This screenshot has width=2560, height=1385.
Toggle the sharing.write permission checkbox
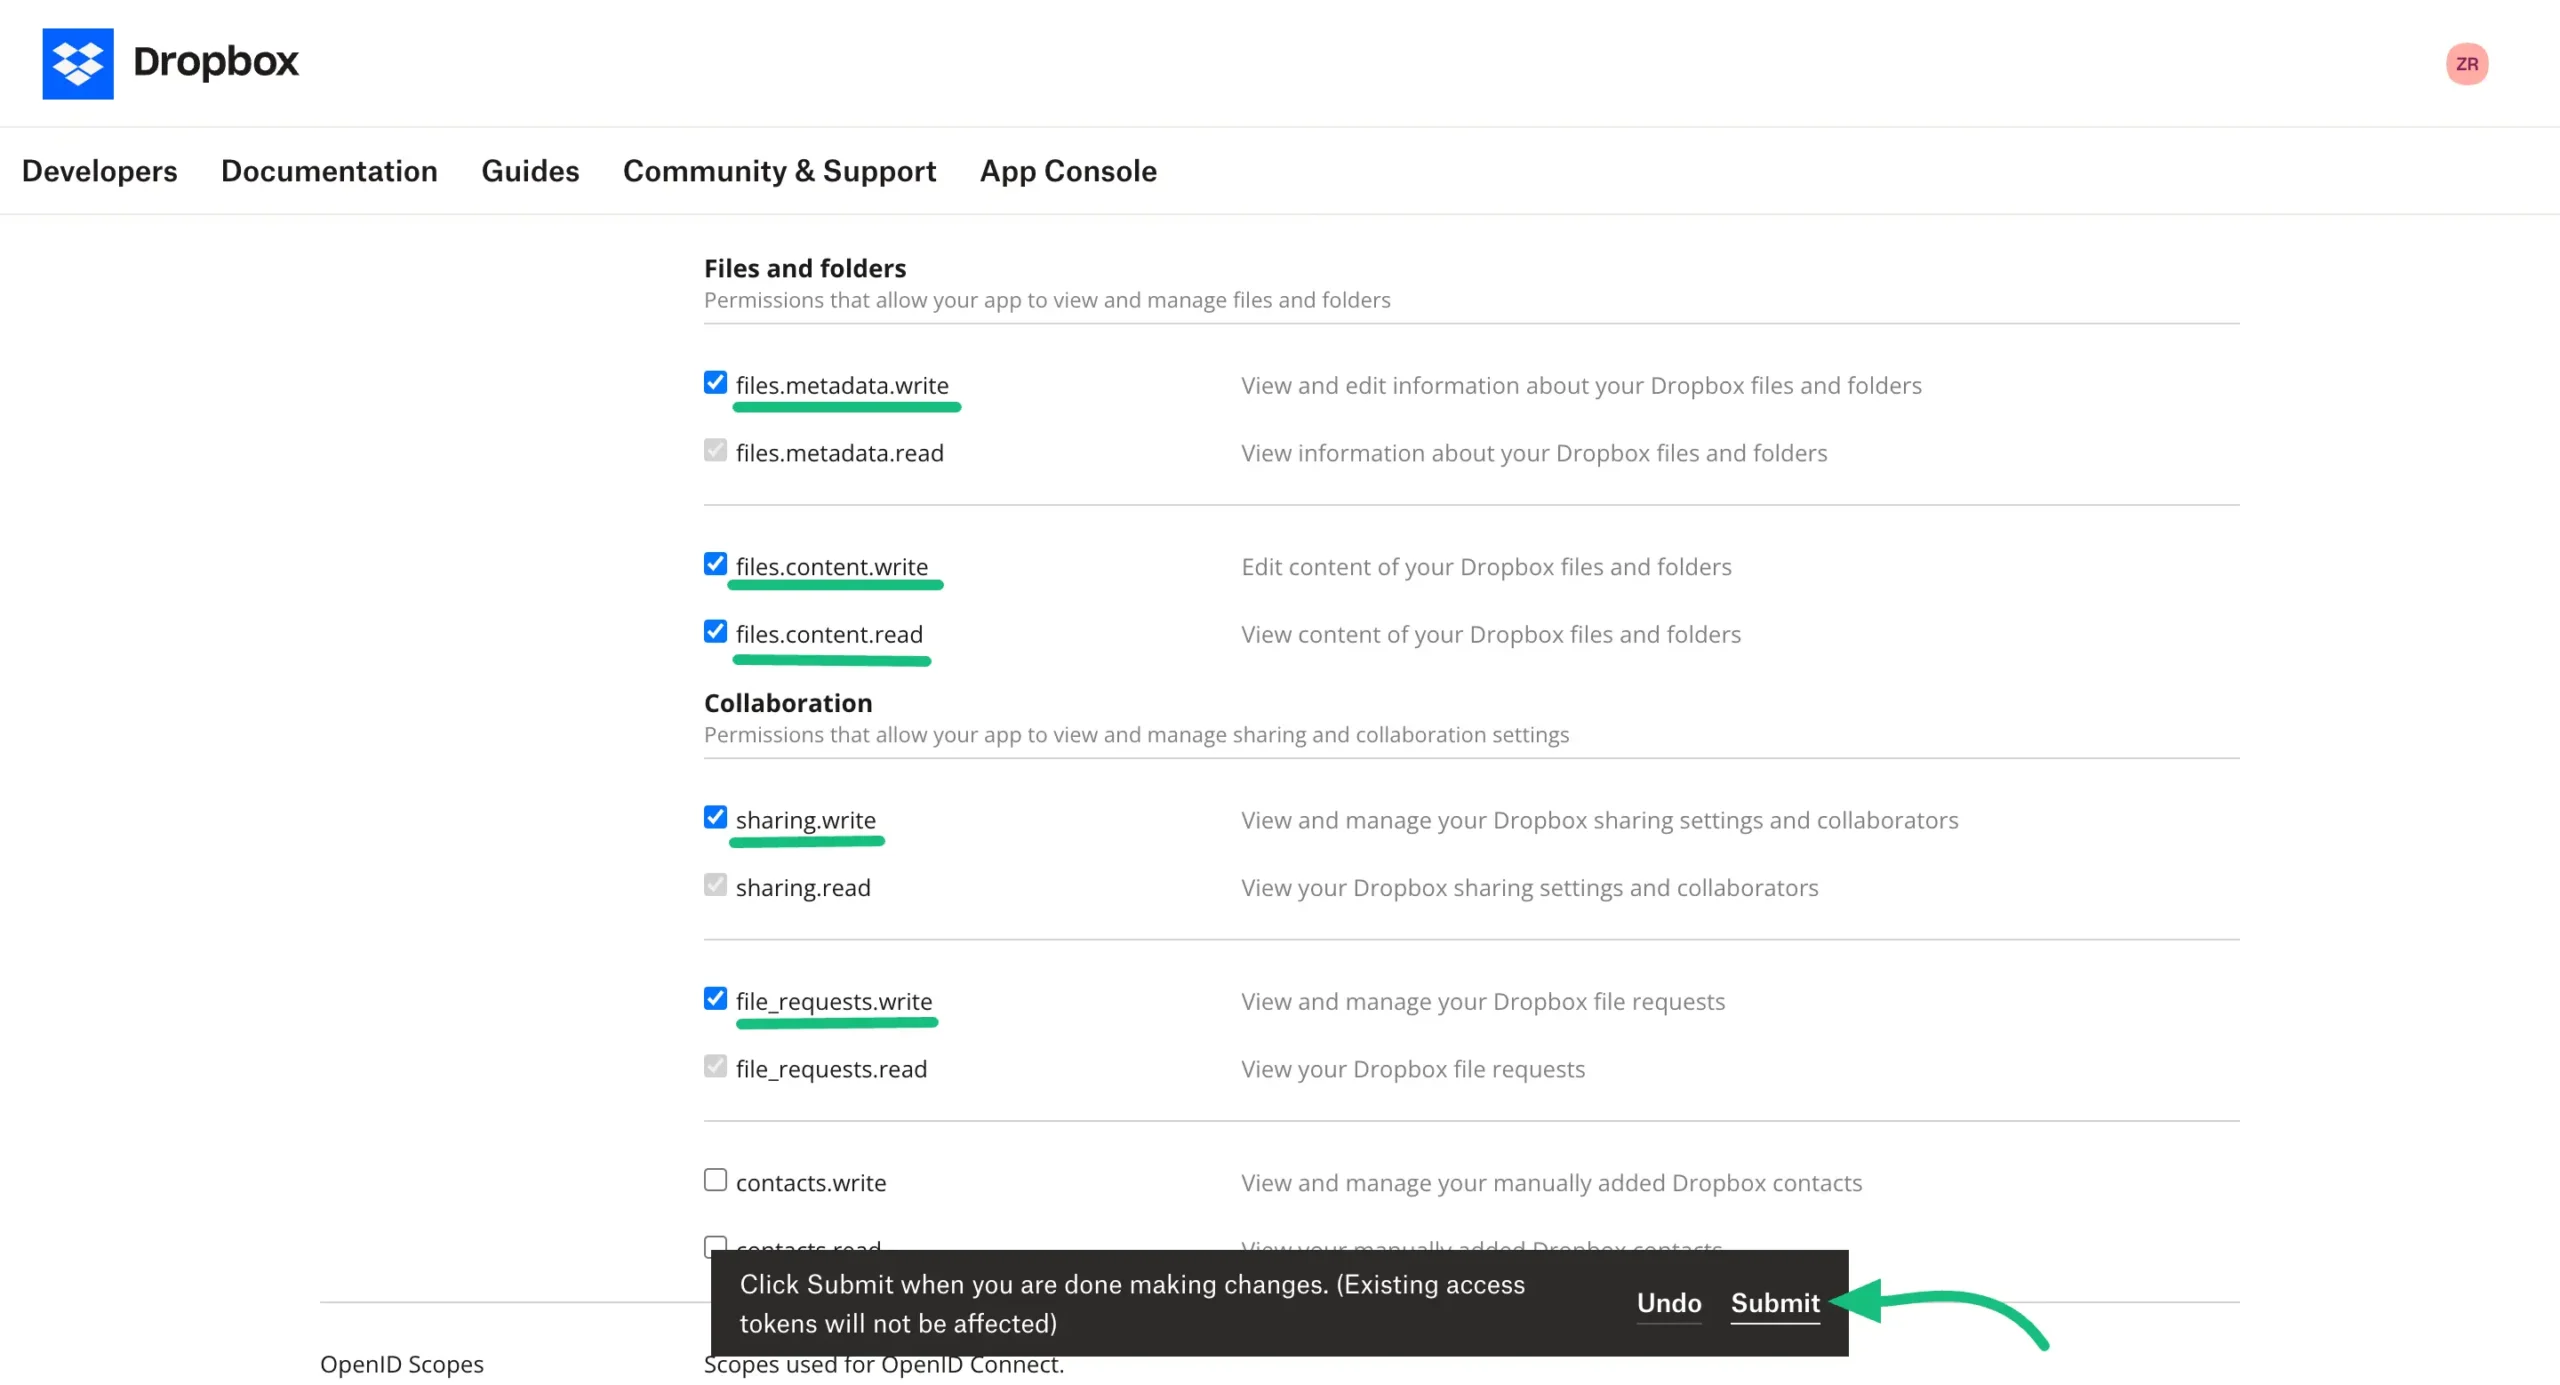(714, 817)
